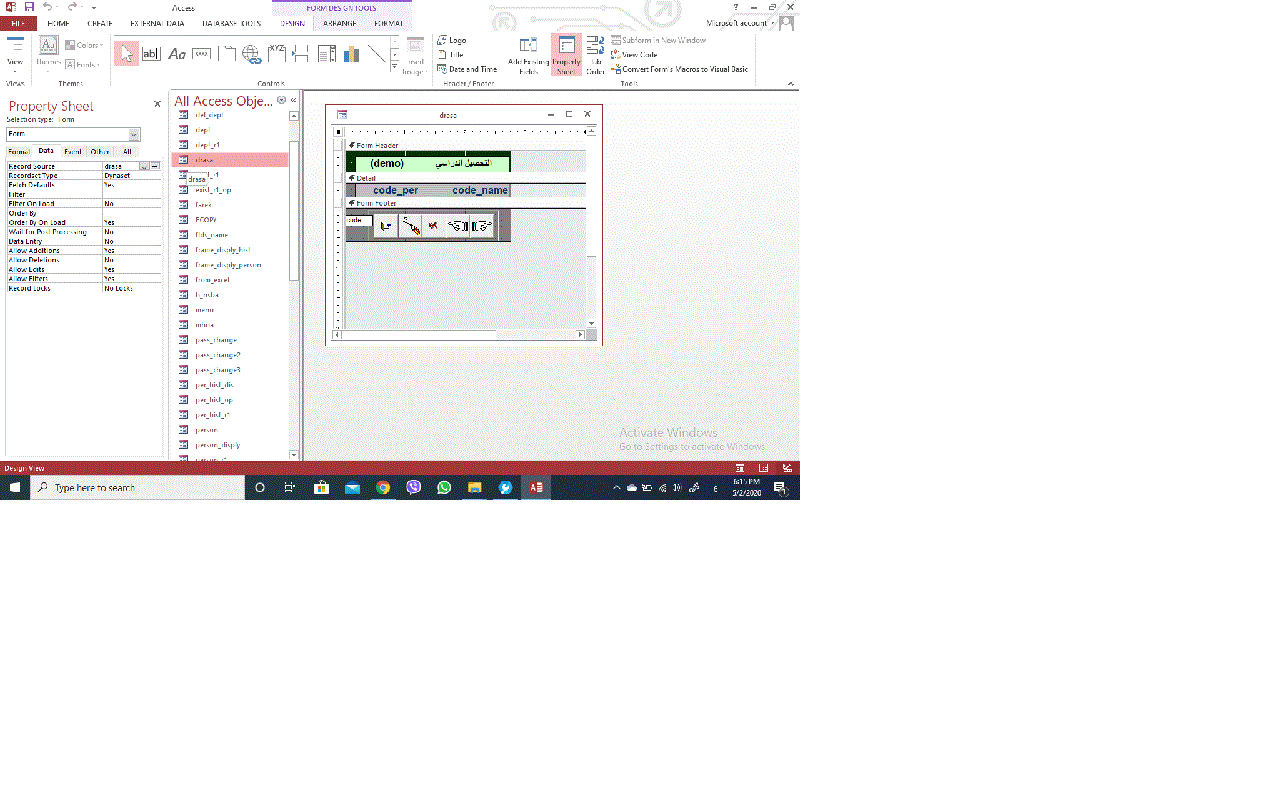
Task: Click the Save icon in quick access toolbar
Action: (x=29, y=7)
